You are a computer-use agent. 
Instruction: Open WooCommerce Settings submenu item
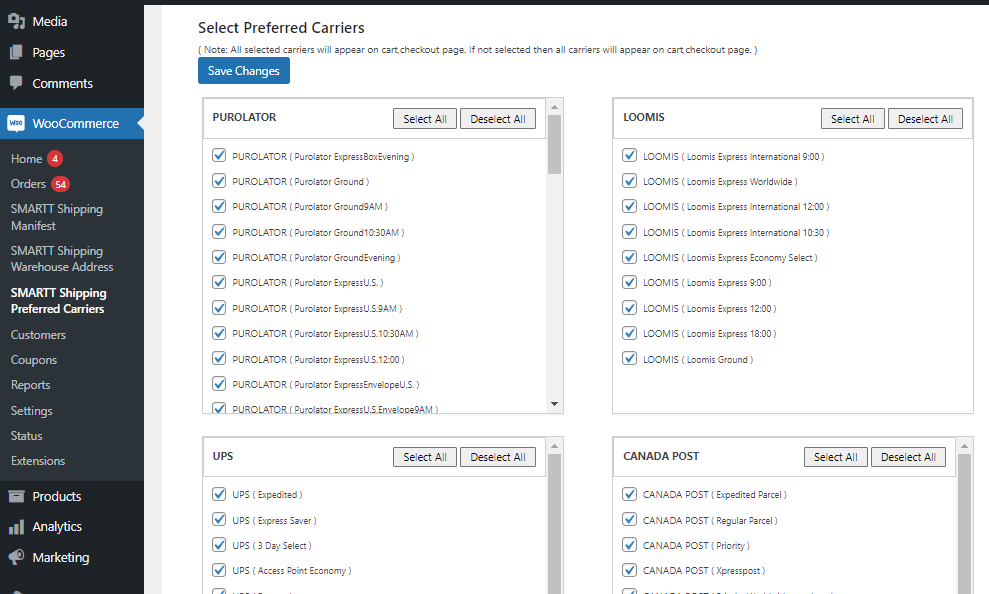(32, 411)
